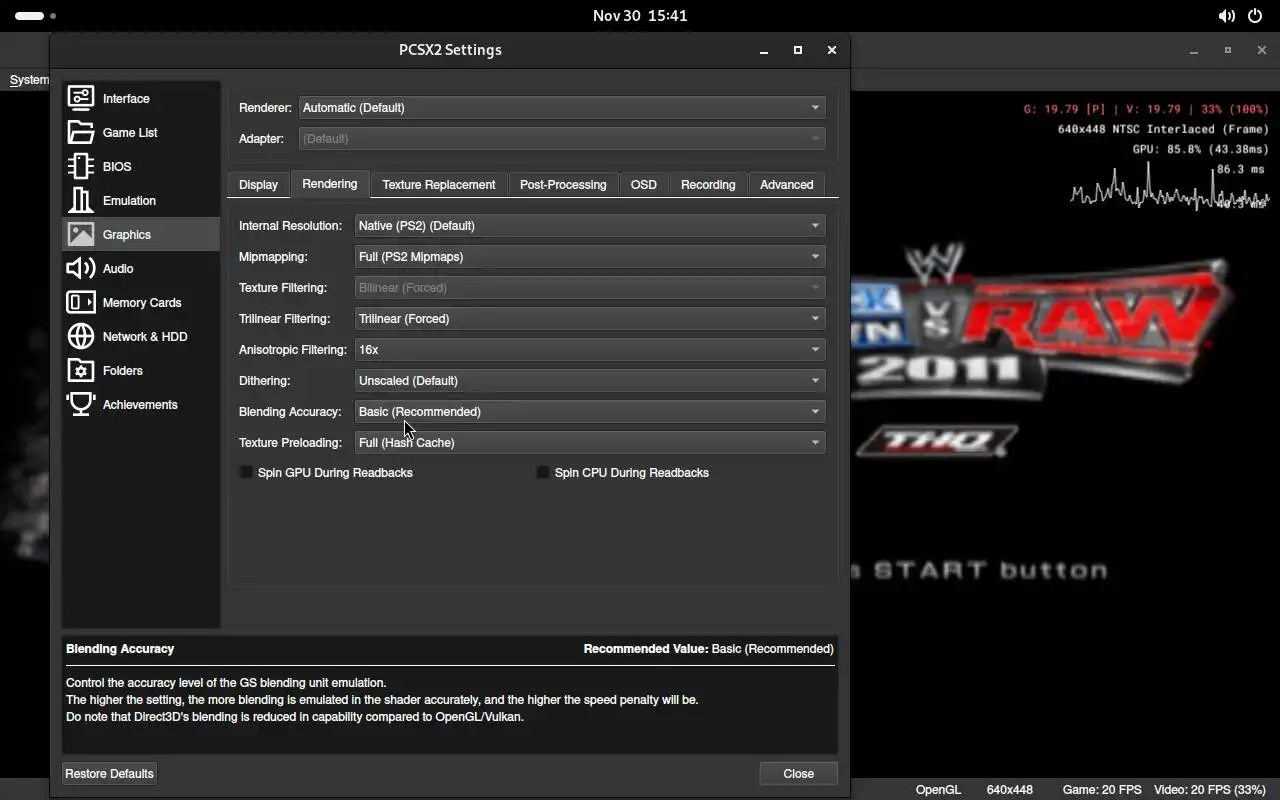Switch to the Display tab
1280x800 pixels.
point(258,184)
